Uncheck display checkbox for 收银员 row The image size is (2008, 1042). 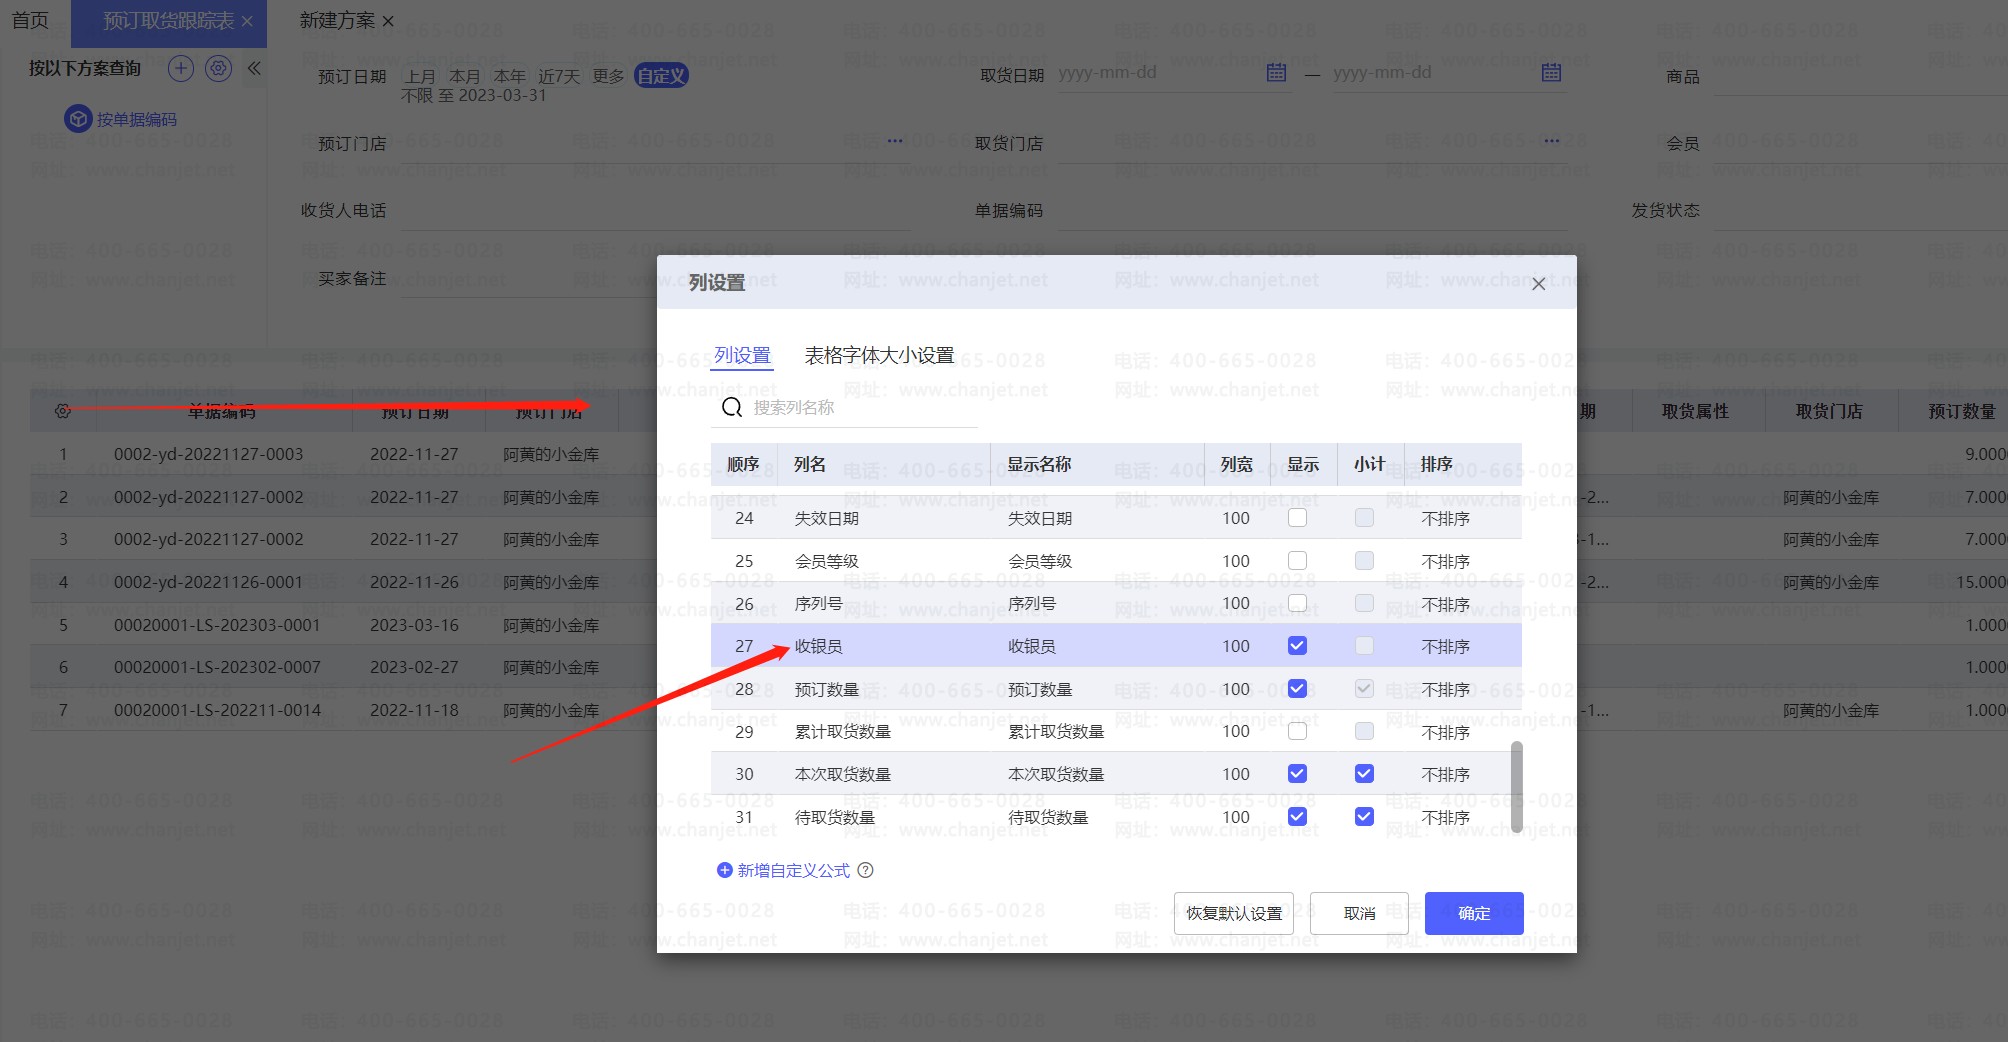tap(1297, 646)
